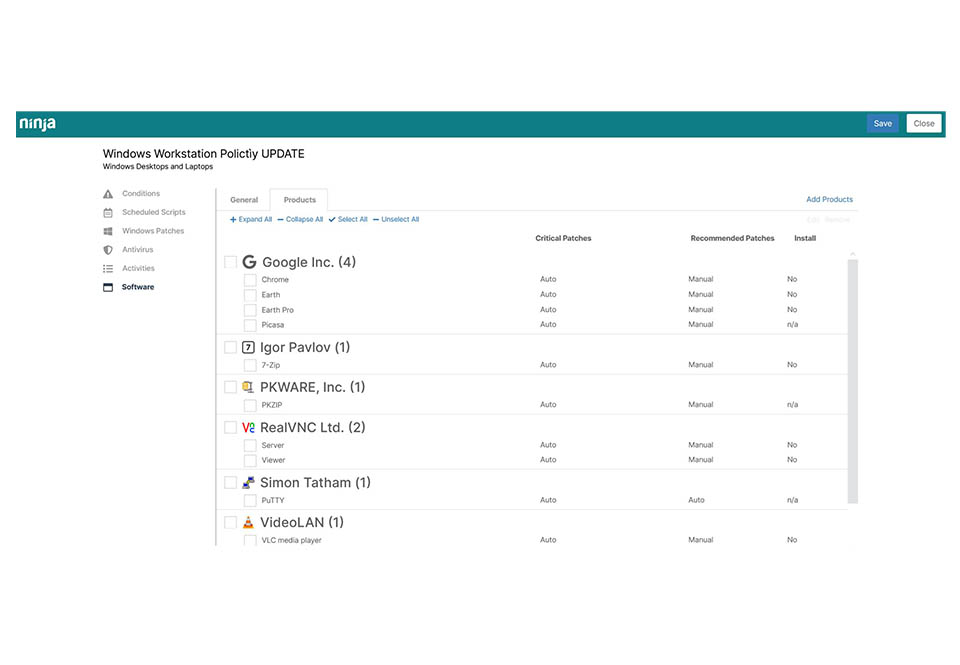Screen dimensions: 960x665
Task: Click 7-Zip's Recommended Patches 'Manual' value
Action: (700, 365)
